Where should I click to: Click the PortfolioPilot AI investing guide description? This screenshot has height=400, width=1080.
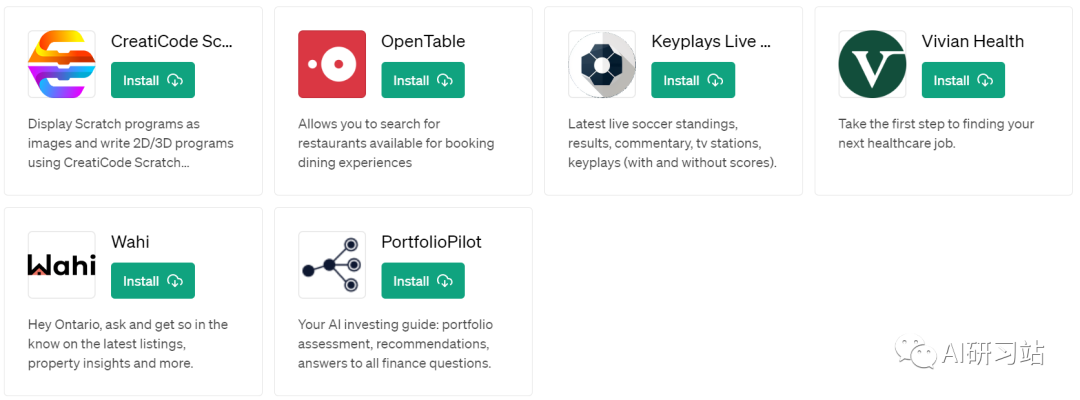pyautogui.click(x=395, y=344)
